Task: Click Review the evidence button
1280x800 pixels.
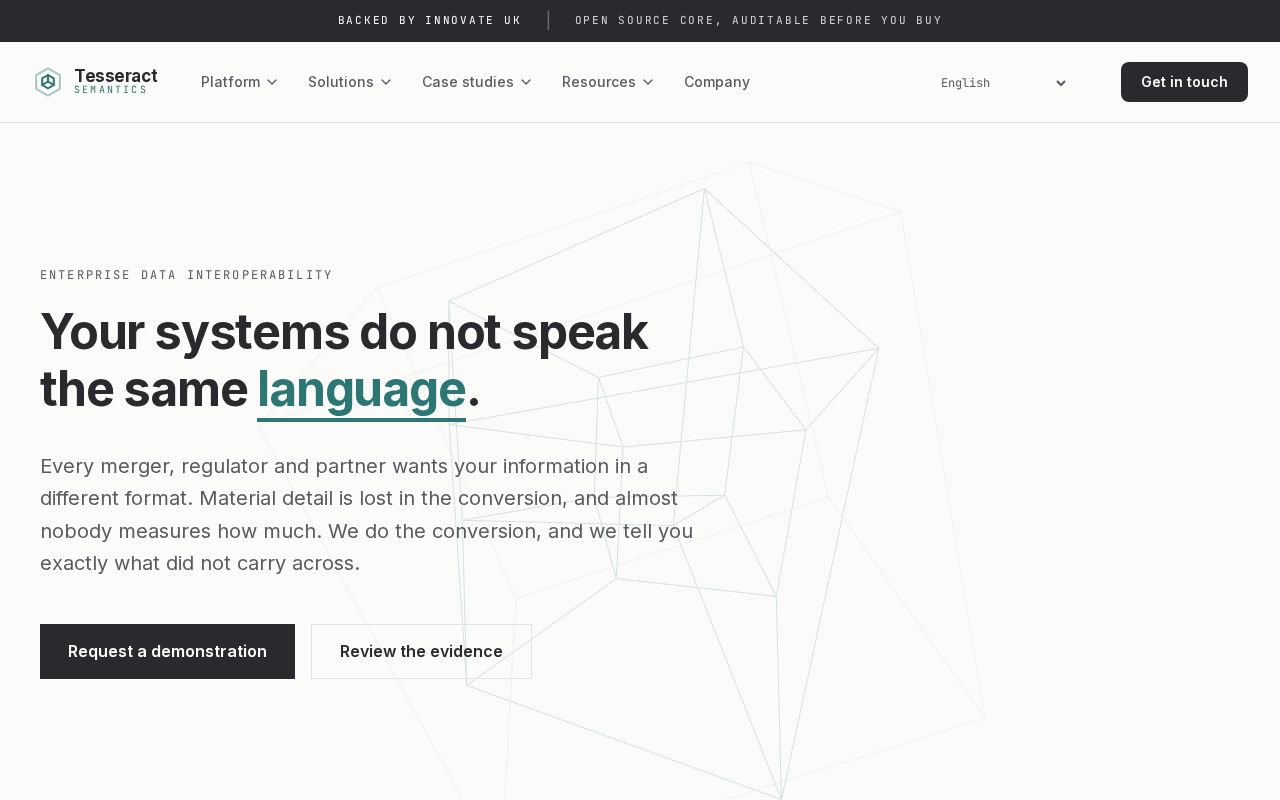Action: 421,651
